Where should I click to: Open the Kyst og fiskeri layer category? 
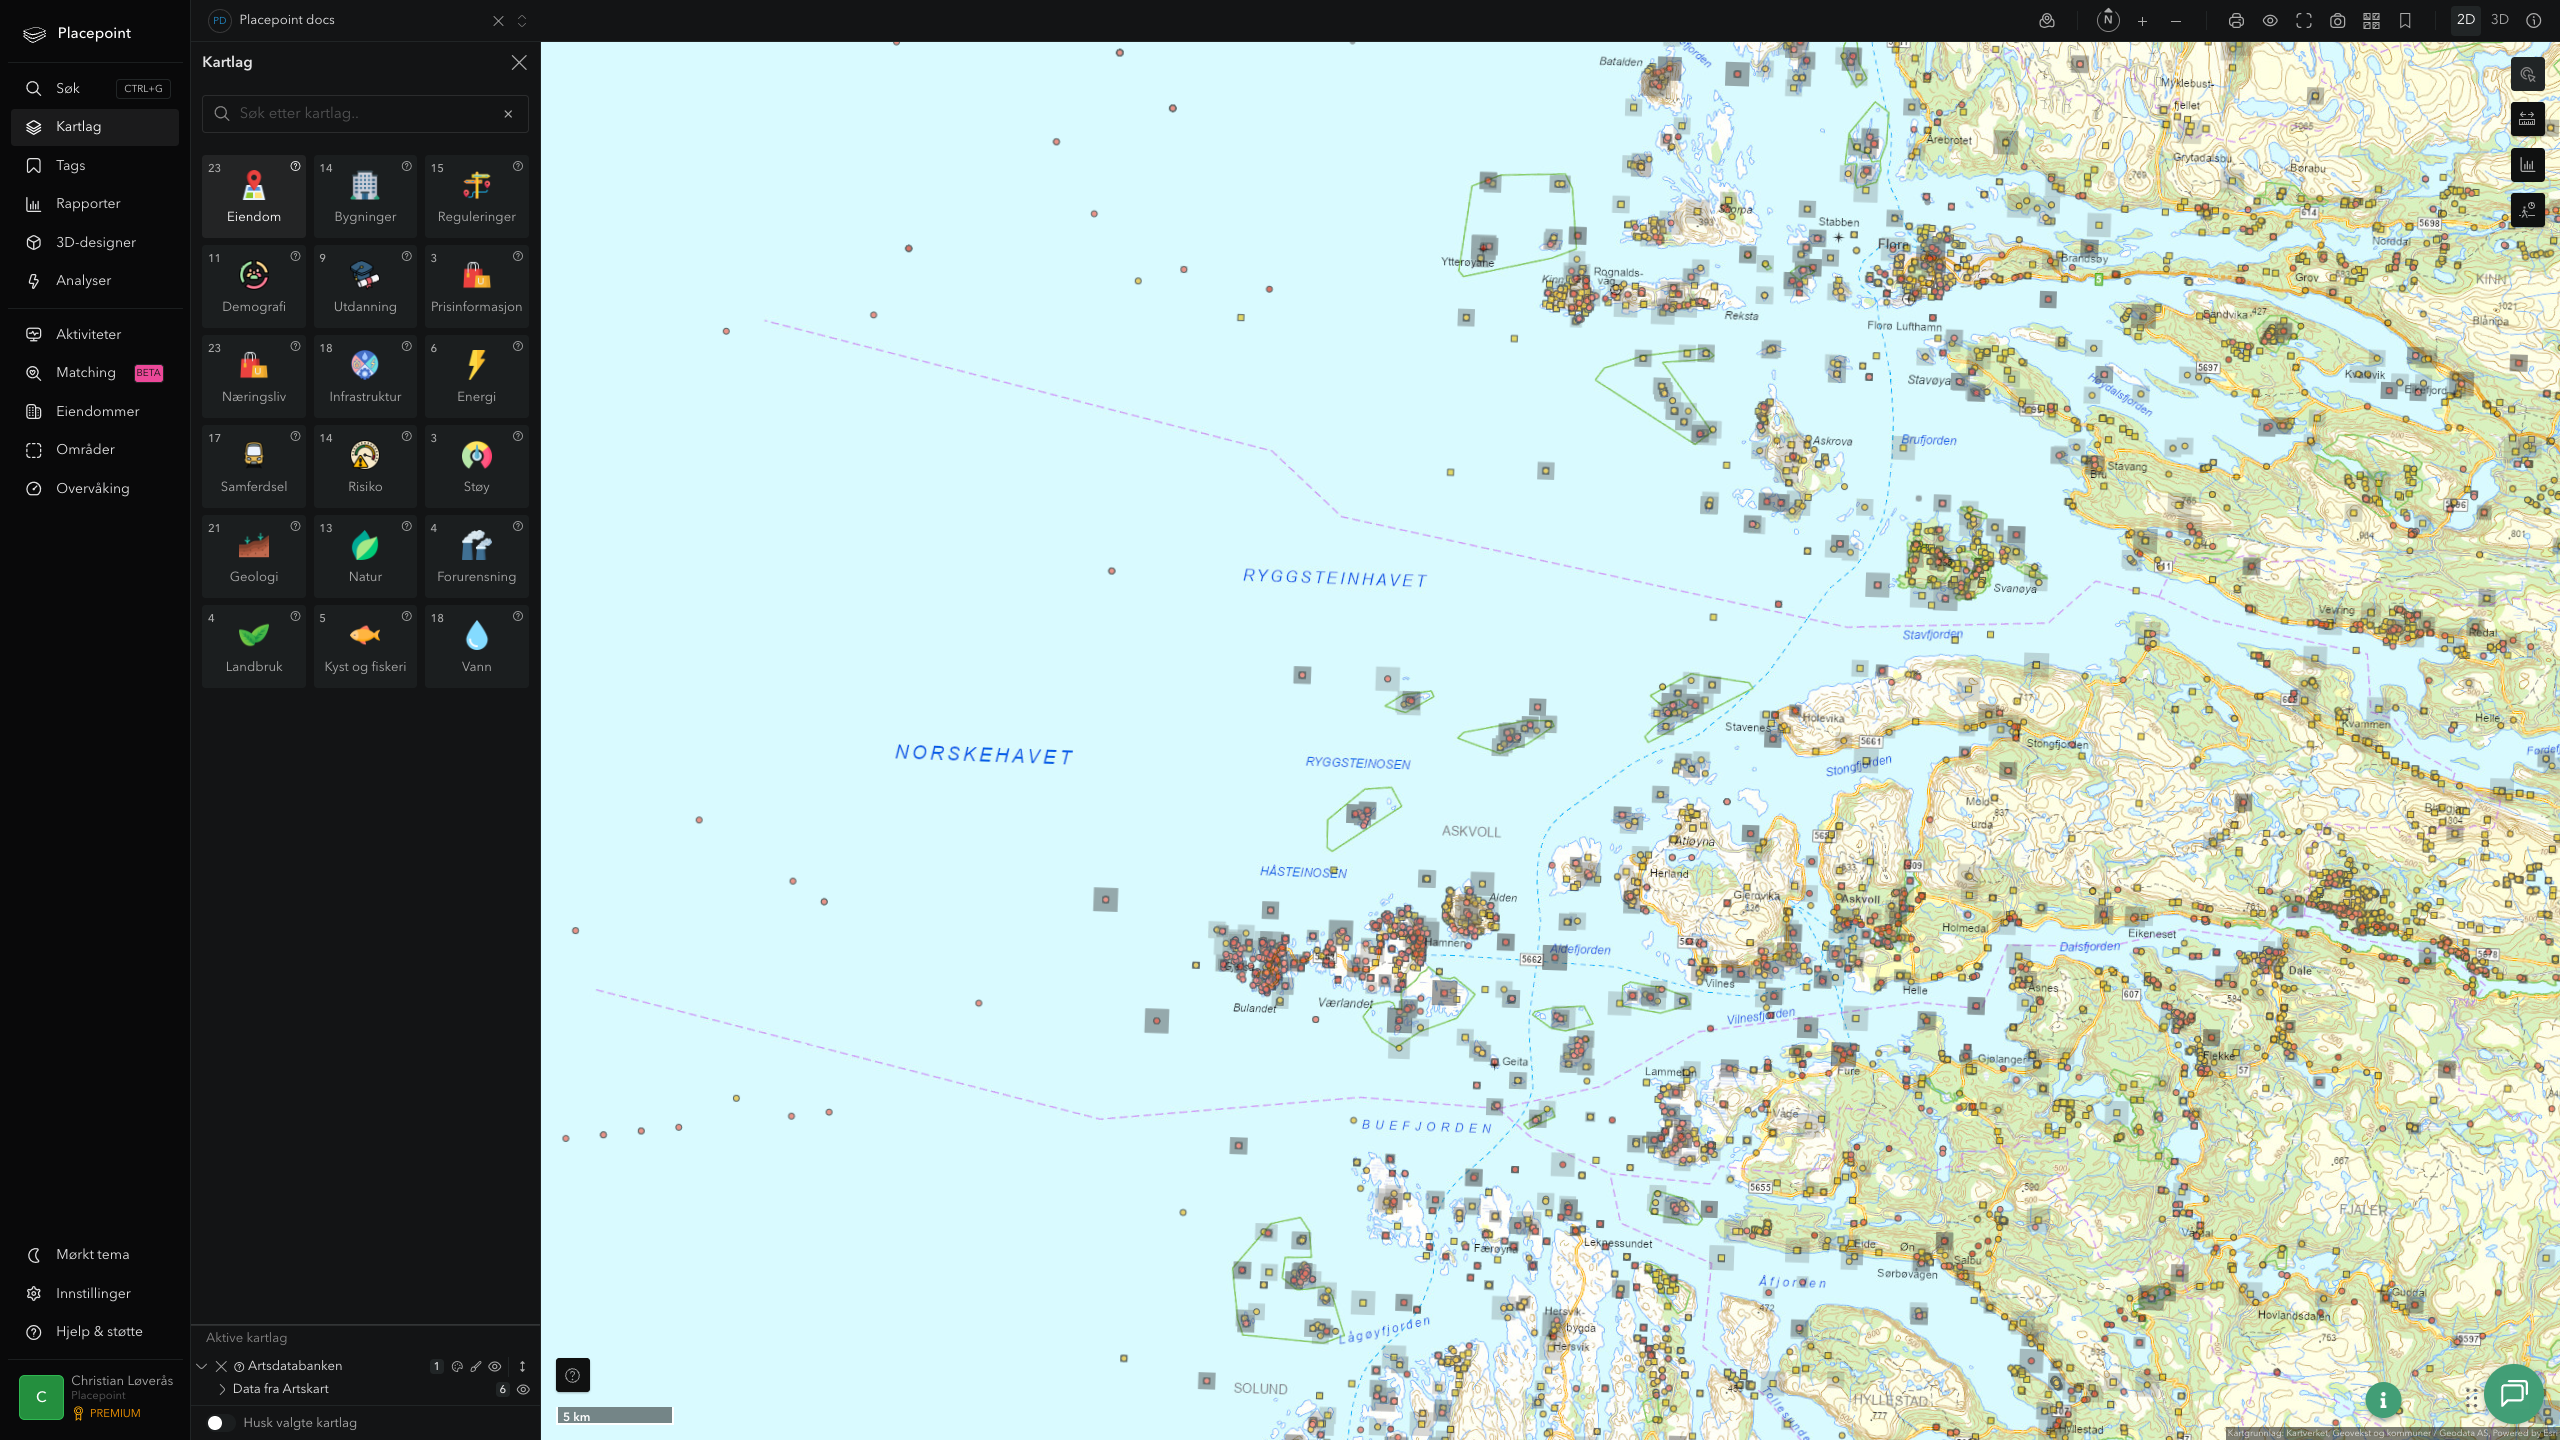click(x=365, y=646)
